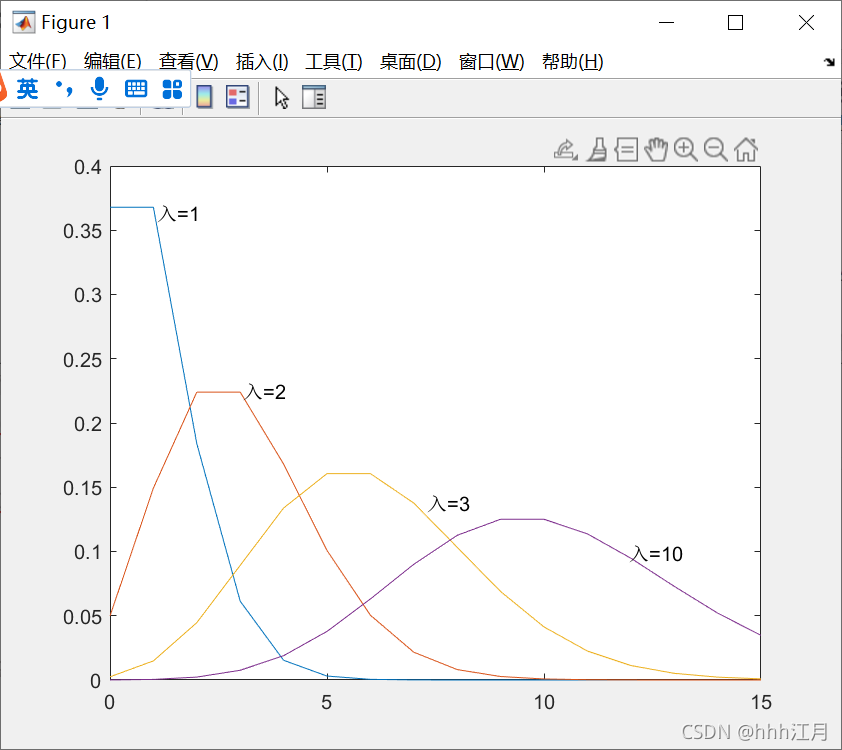Click the dock figure arrow in menu bar
The width and height of the screenshot is (842, 750).
(x=829, y=62)
